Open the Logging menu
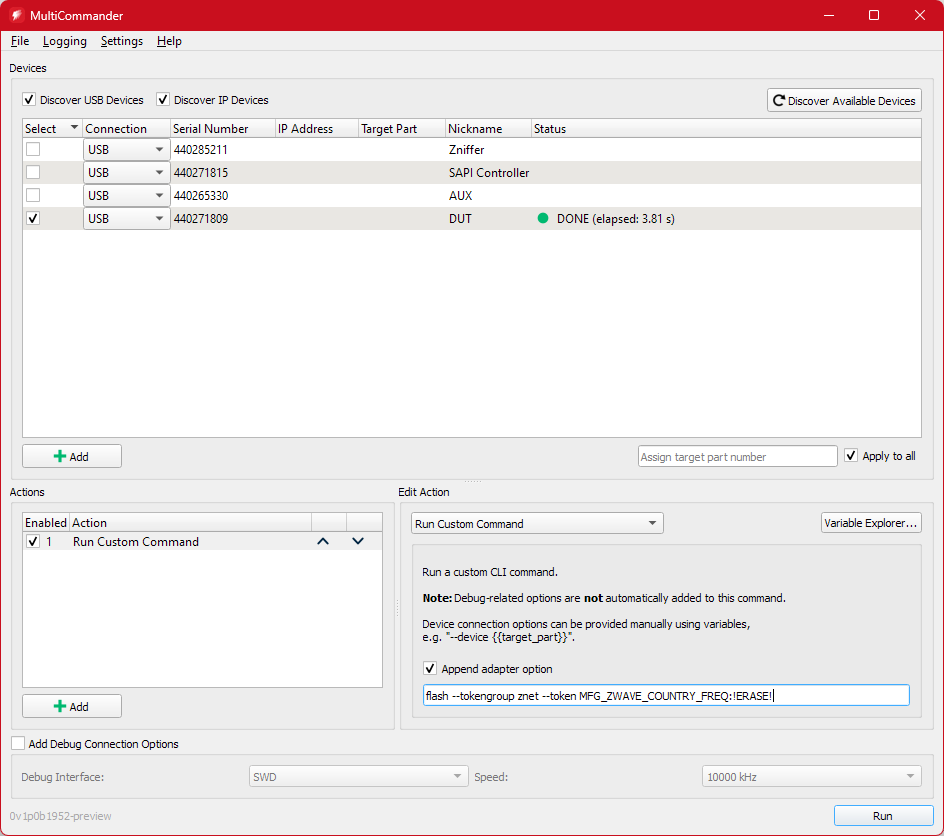The height and width of the screenshot is (836, 944). click(64, 41)
